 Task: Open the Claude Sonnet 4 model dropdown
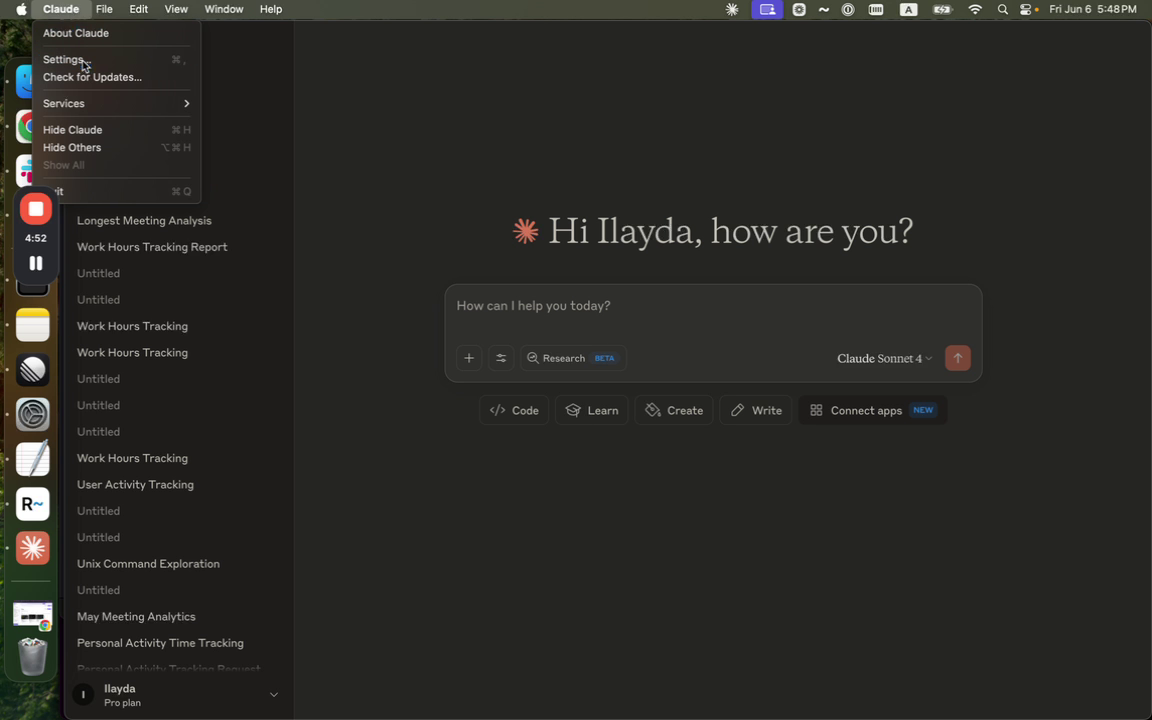884,358
